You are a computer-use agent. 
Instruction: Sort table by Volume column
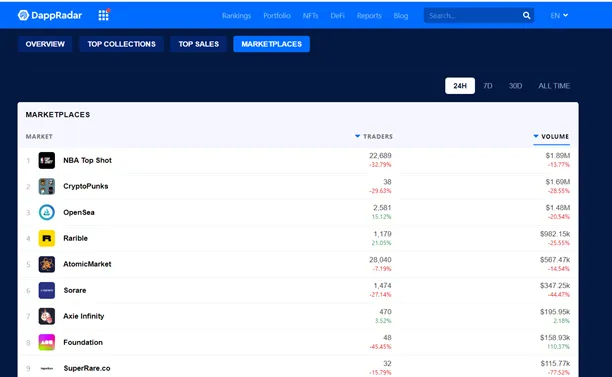551,136
